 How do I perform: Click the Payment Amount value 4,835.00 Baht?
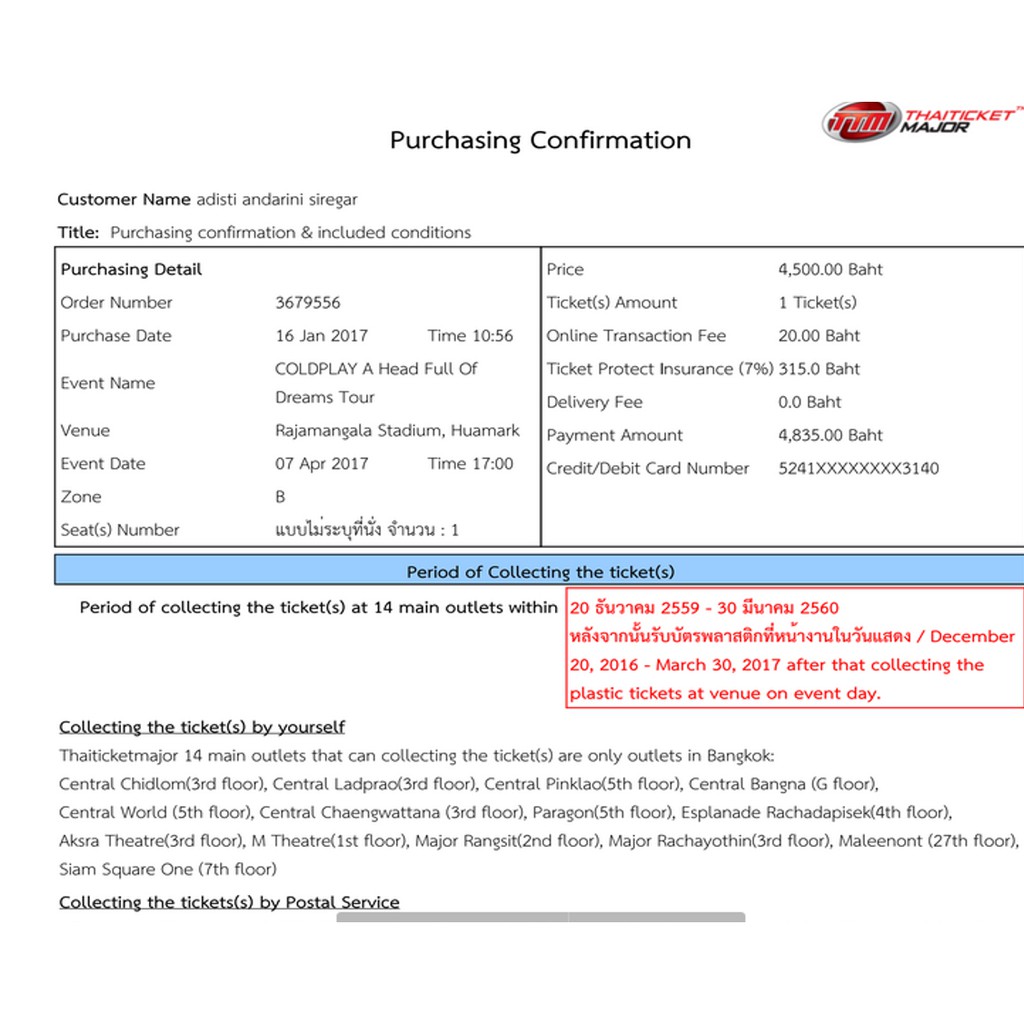click(x=830, y=435)
